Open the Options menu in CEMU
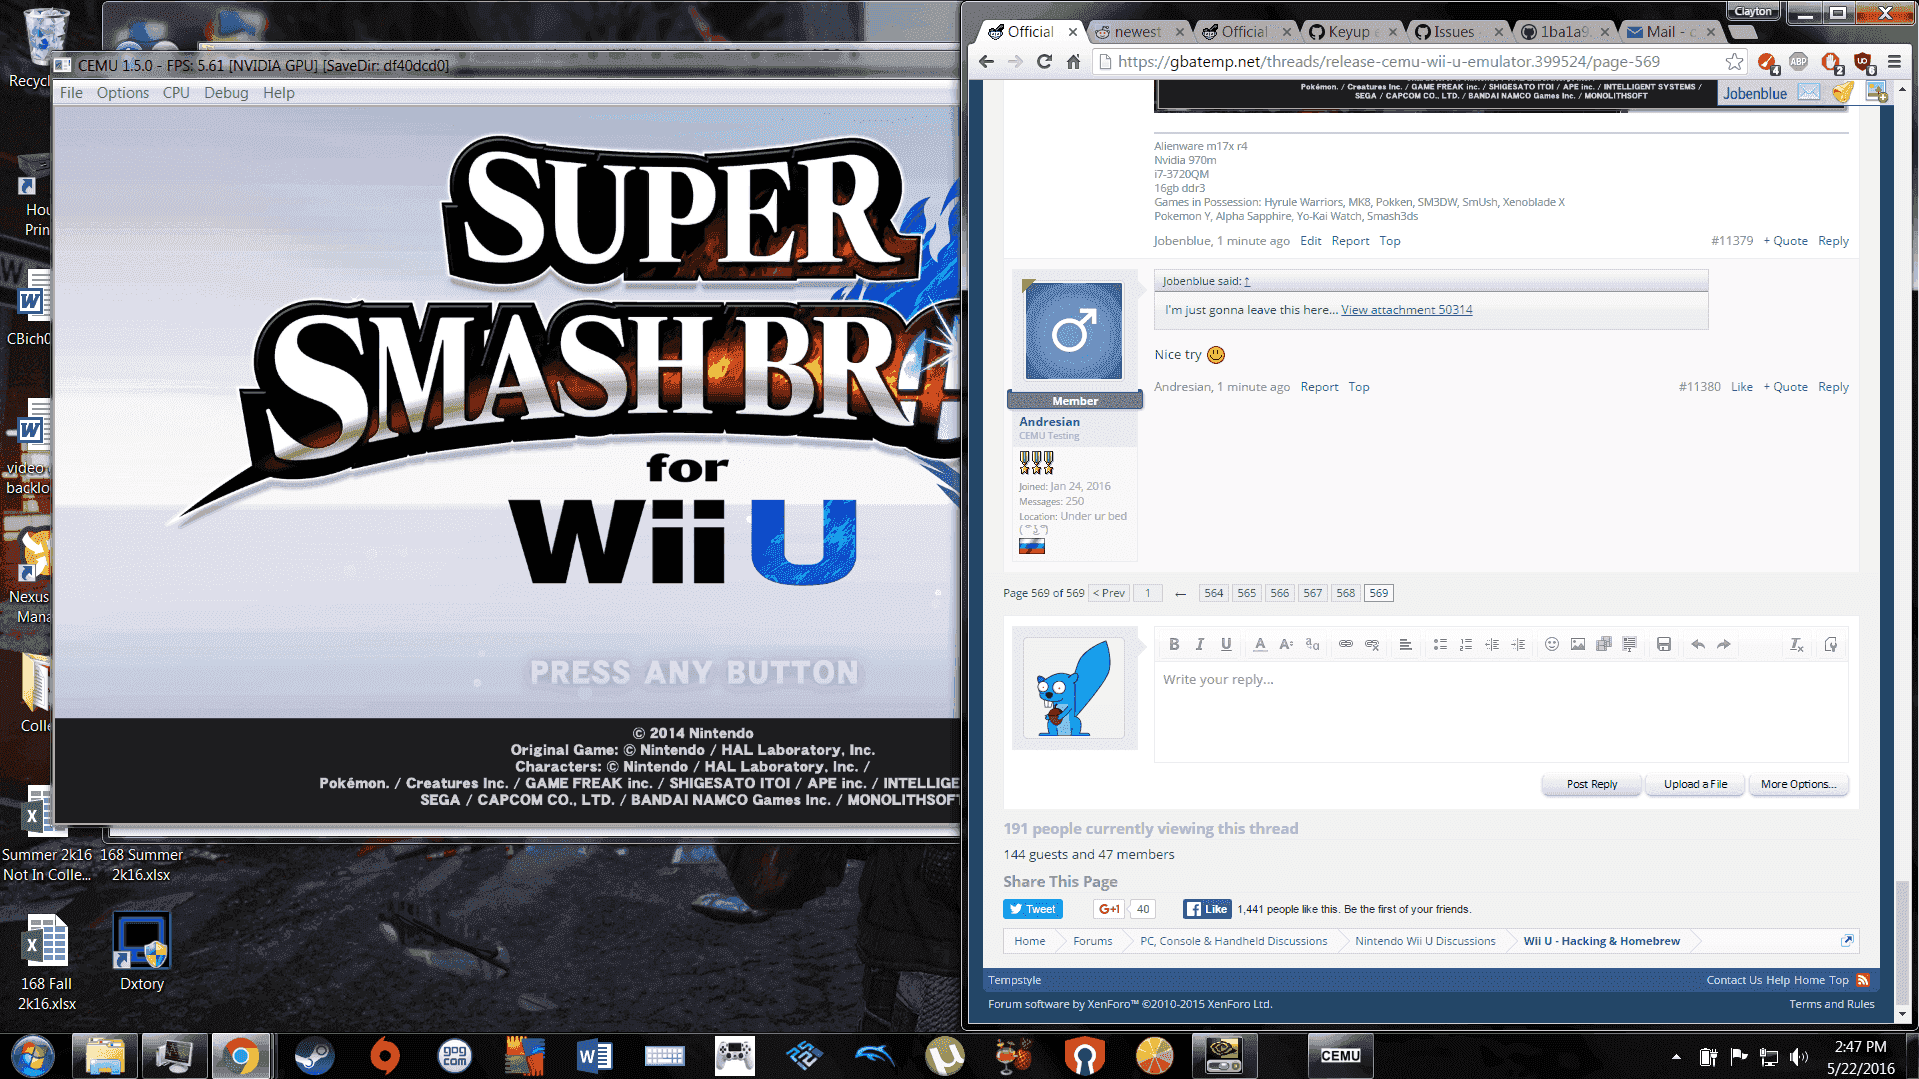The image size is (1919, 1079). click(x=123, y=93)
